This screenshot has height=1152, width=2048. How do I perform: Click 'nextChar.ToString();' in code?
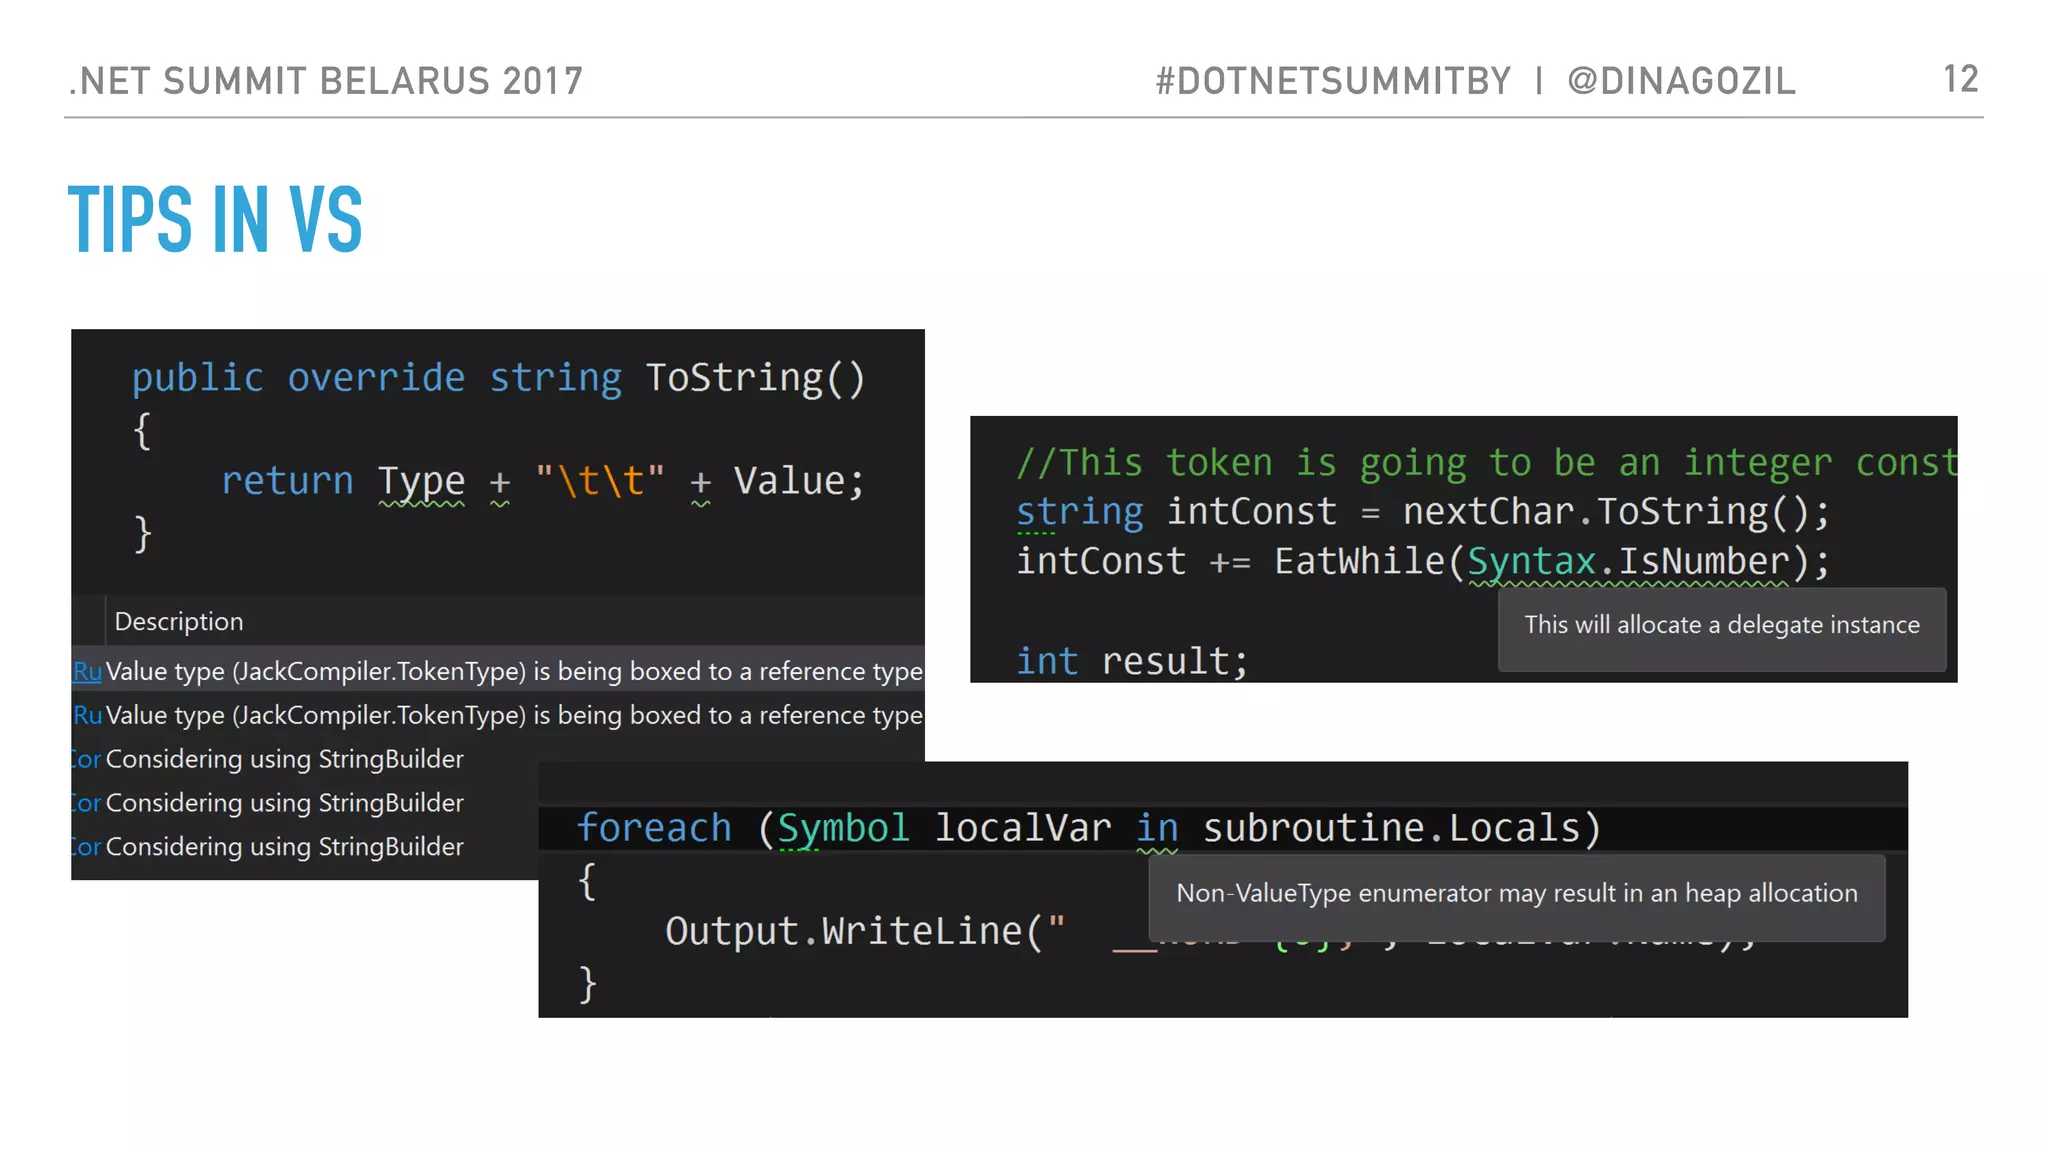coord(1616,512)
